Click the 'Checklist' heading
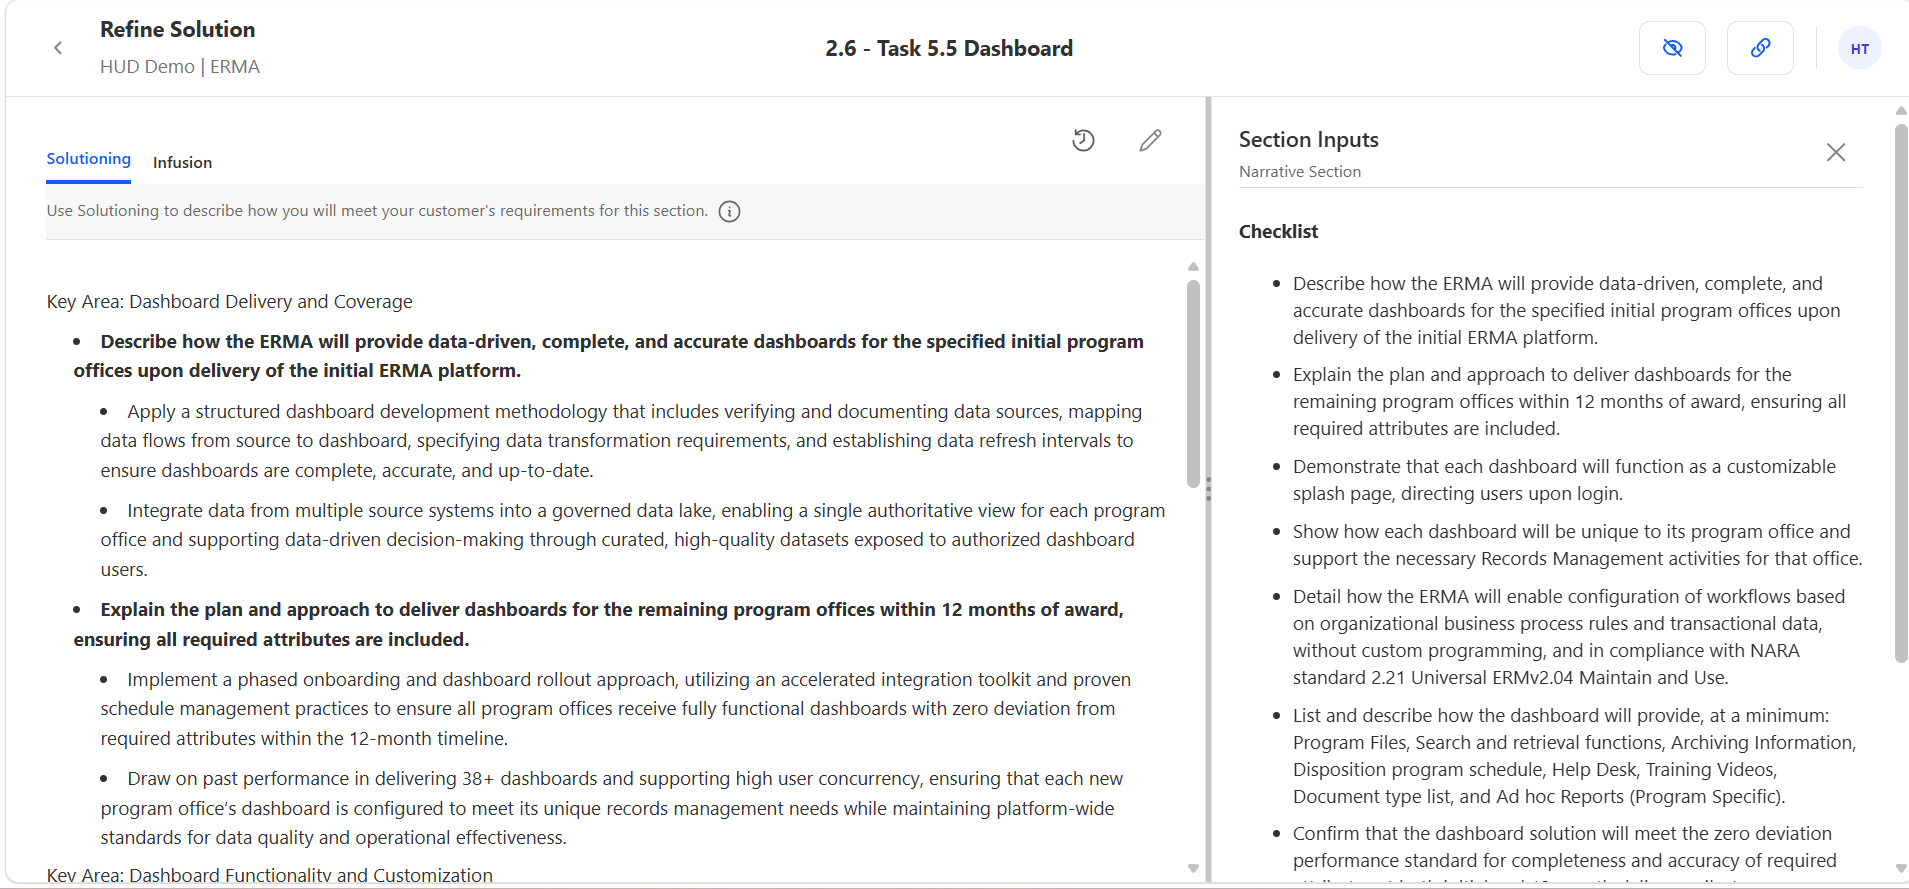This screenshot has width=1909, height=889. click(1278, 232)
